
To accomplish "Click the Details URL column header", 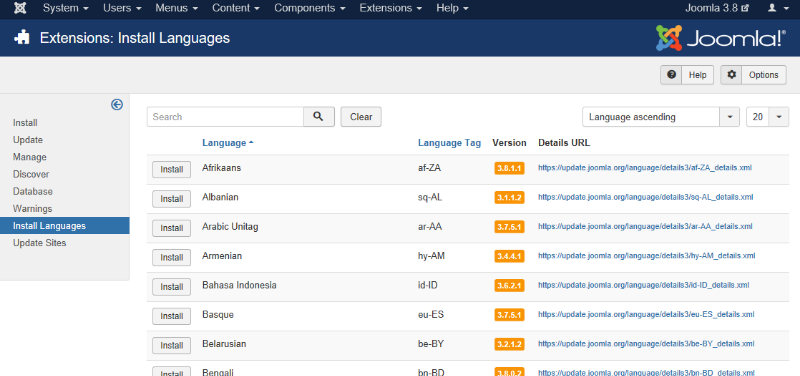I will click(564, 143).
